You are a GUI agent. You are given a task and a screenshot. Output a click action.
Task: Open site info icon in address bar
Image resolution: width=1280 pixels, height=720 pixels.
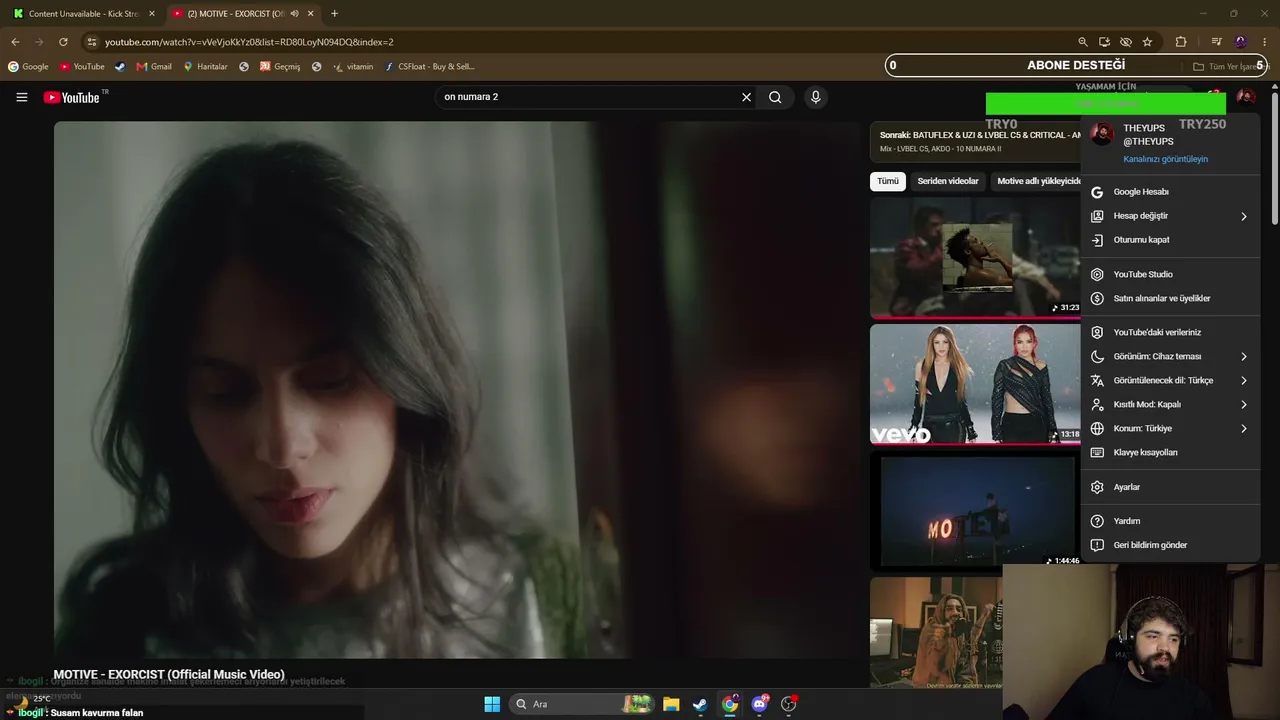point(92,42)
